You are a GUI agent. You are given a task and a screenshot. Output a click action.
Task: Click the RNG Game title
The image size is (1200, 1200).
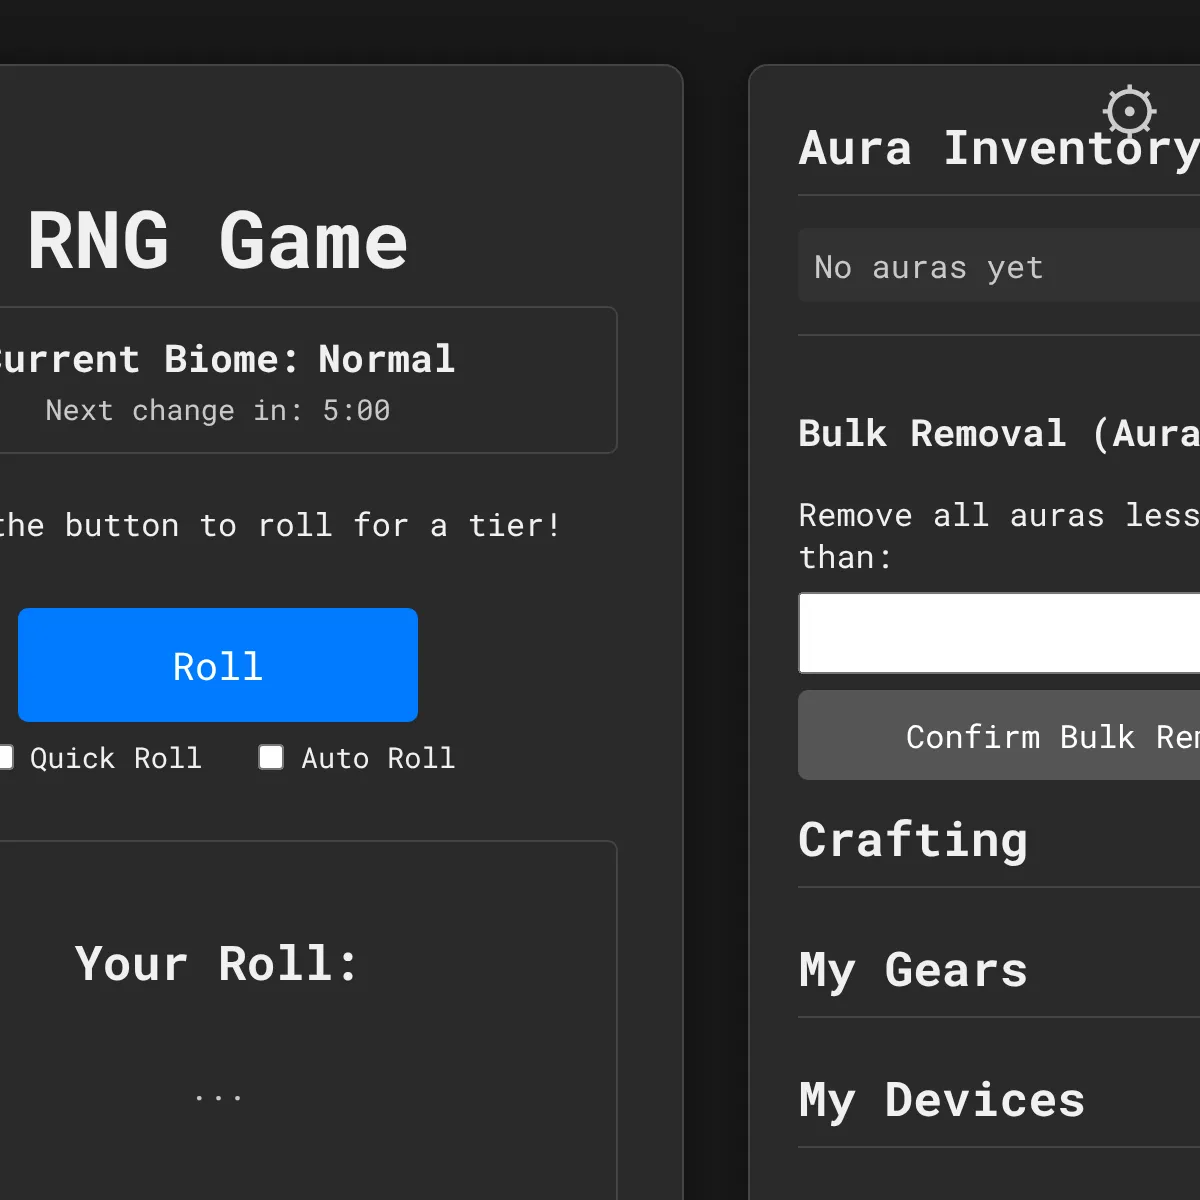(218, 241)
